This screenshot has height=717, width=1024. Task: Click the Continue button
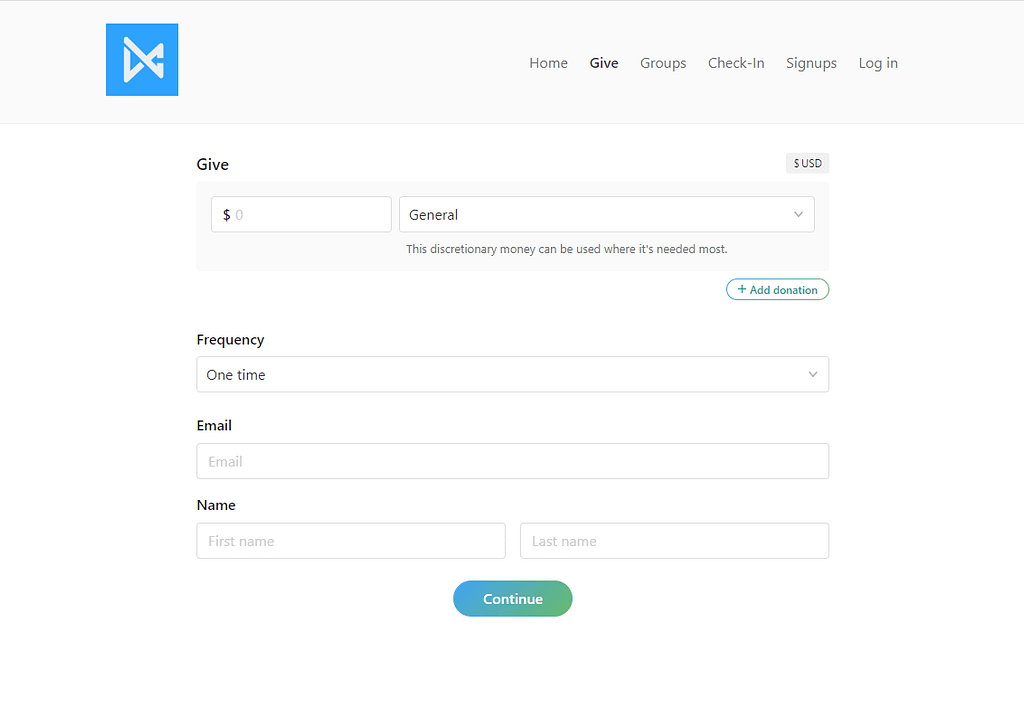click(513, 599)
